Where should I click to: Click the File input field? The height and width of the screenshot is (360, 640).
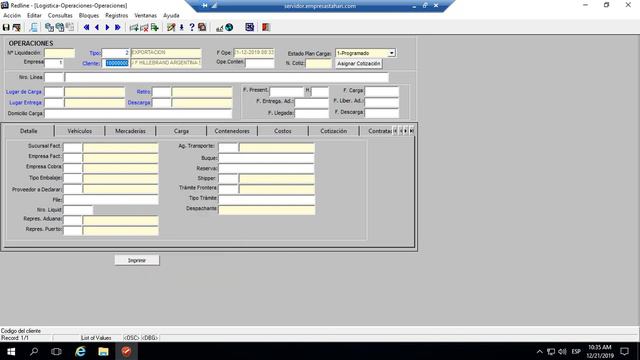pyautogui.click(x=111, y=200)
